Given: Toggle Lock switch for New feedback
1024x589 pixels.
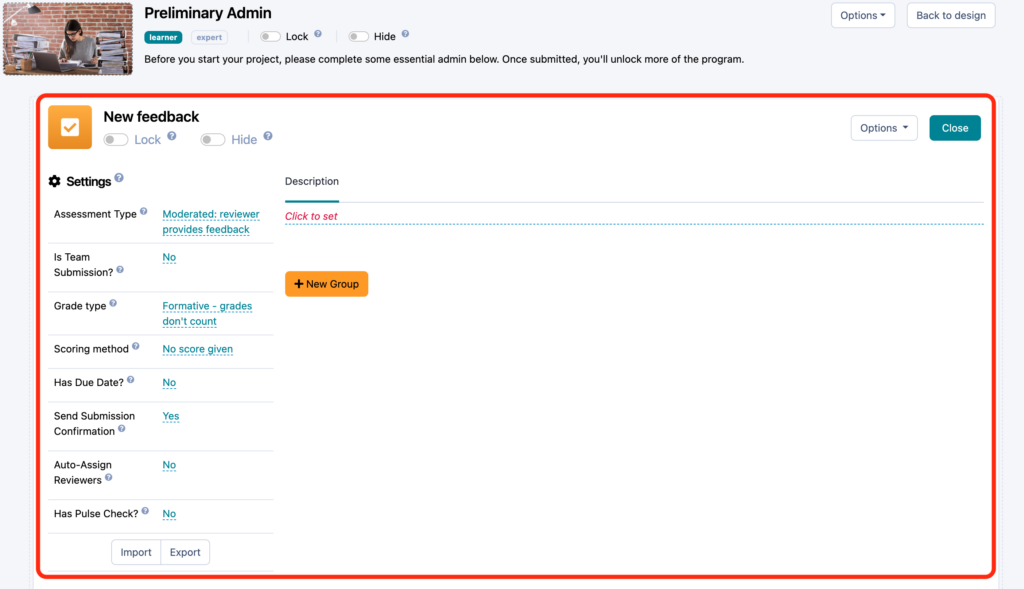Looking at the screenshot, I should tap(116, 140).
